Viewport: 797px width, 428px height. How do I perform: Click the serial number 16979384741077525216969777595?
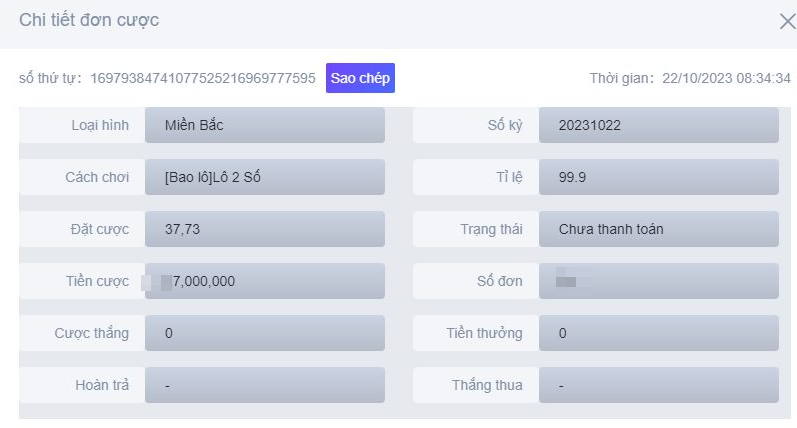click(x=203, y=78)
